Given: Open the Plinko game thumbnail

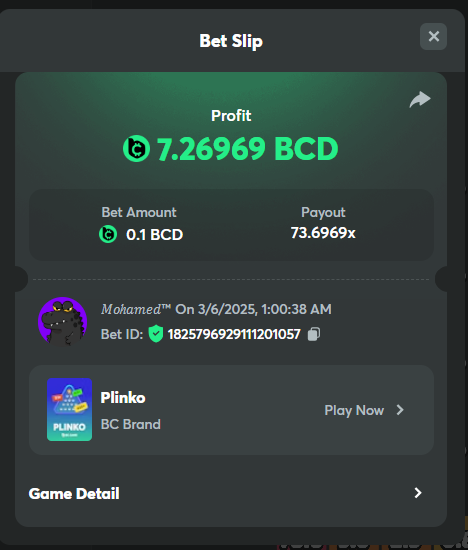Looking at the screenshot, I should [x=69, y=409].
